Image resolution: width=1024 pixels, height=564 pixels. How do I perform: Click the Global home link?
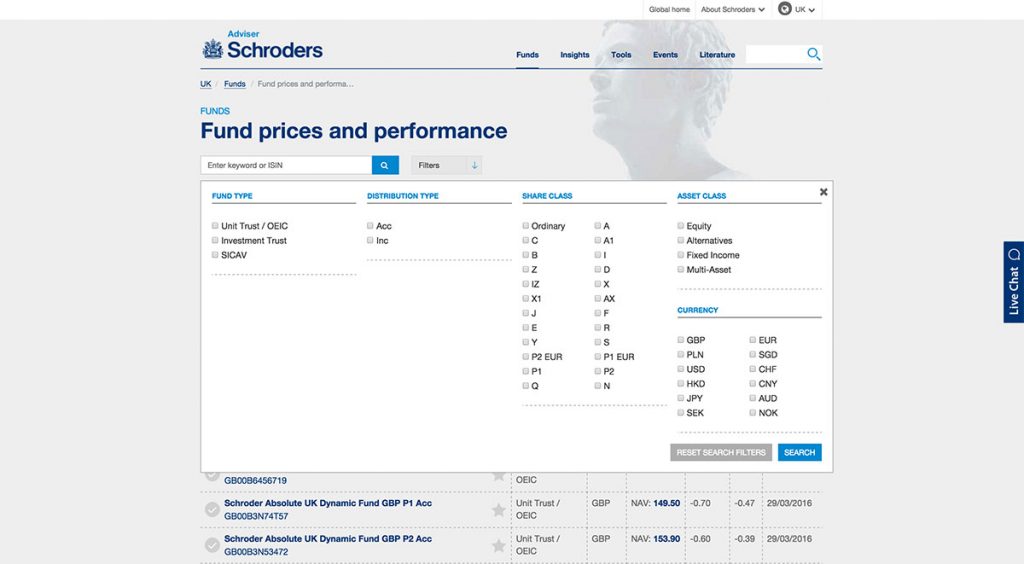click(x=669, y=9)
